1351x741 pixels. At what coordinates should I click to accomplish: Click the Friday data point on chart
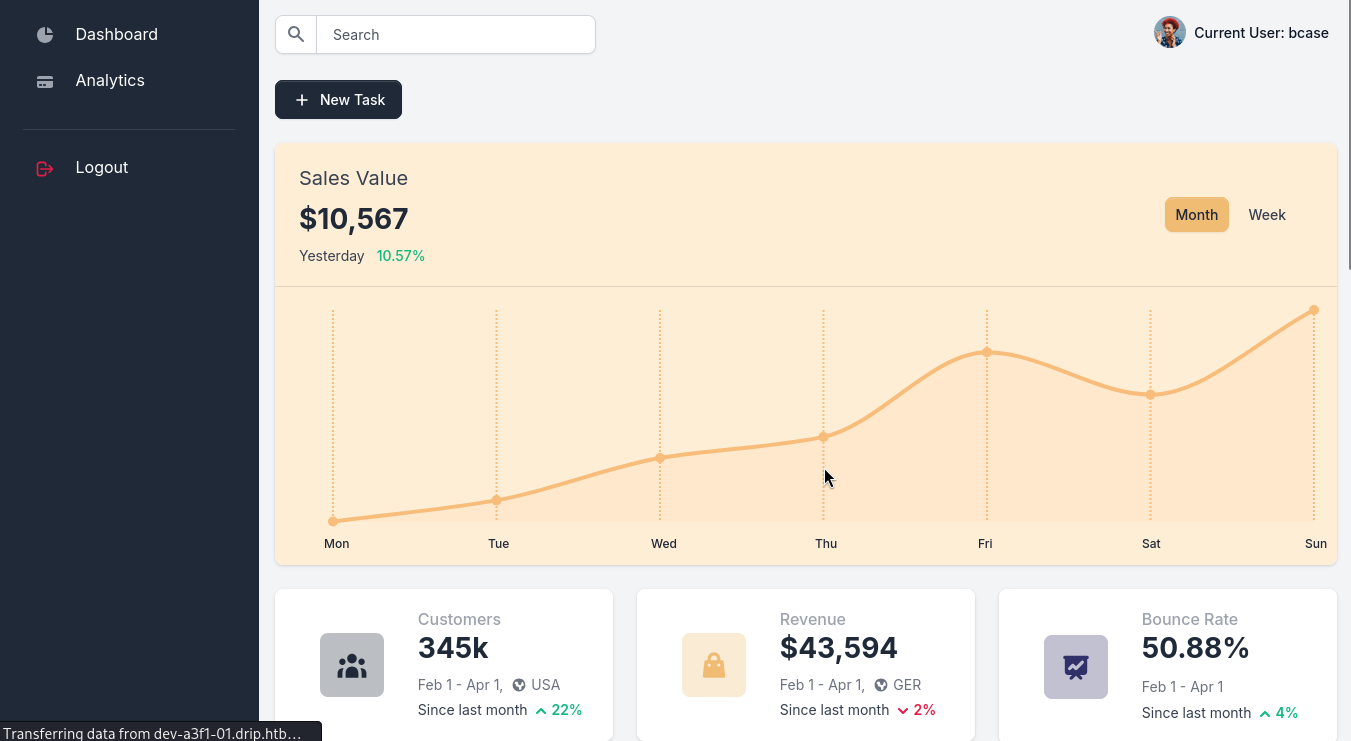click(987, 352)
